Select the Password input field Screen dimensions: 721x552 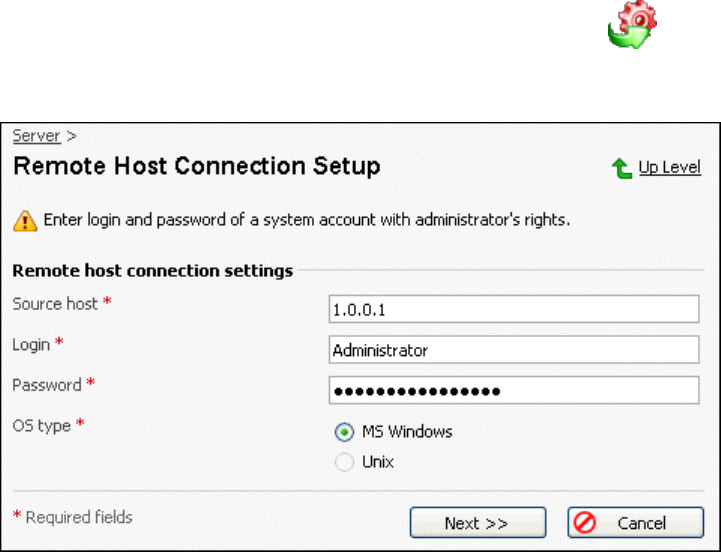tap(513, 390)
